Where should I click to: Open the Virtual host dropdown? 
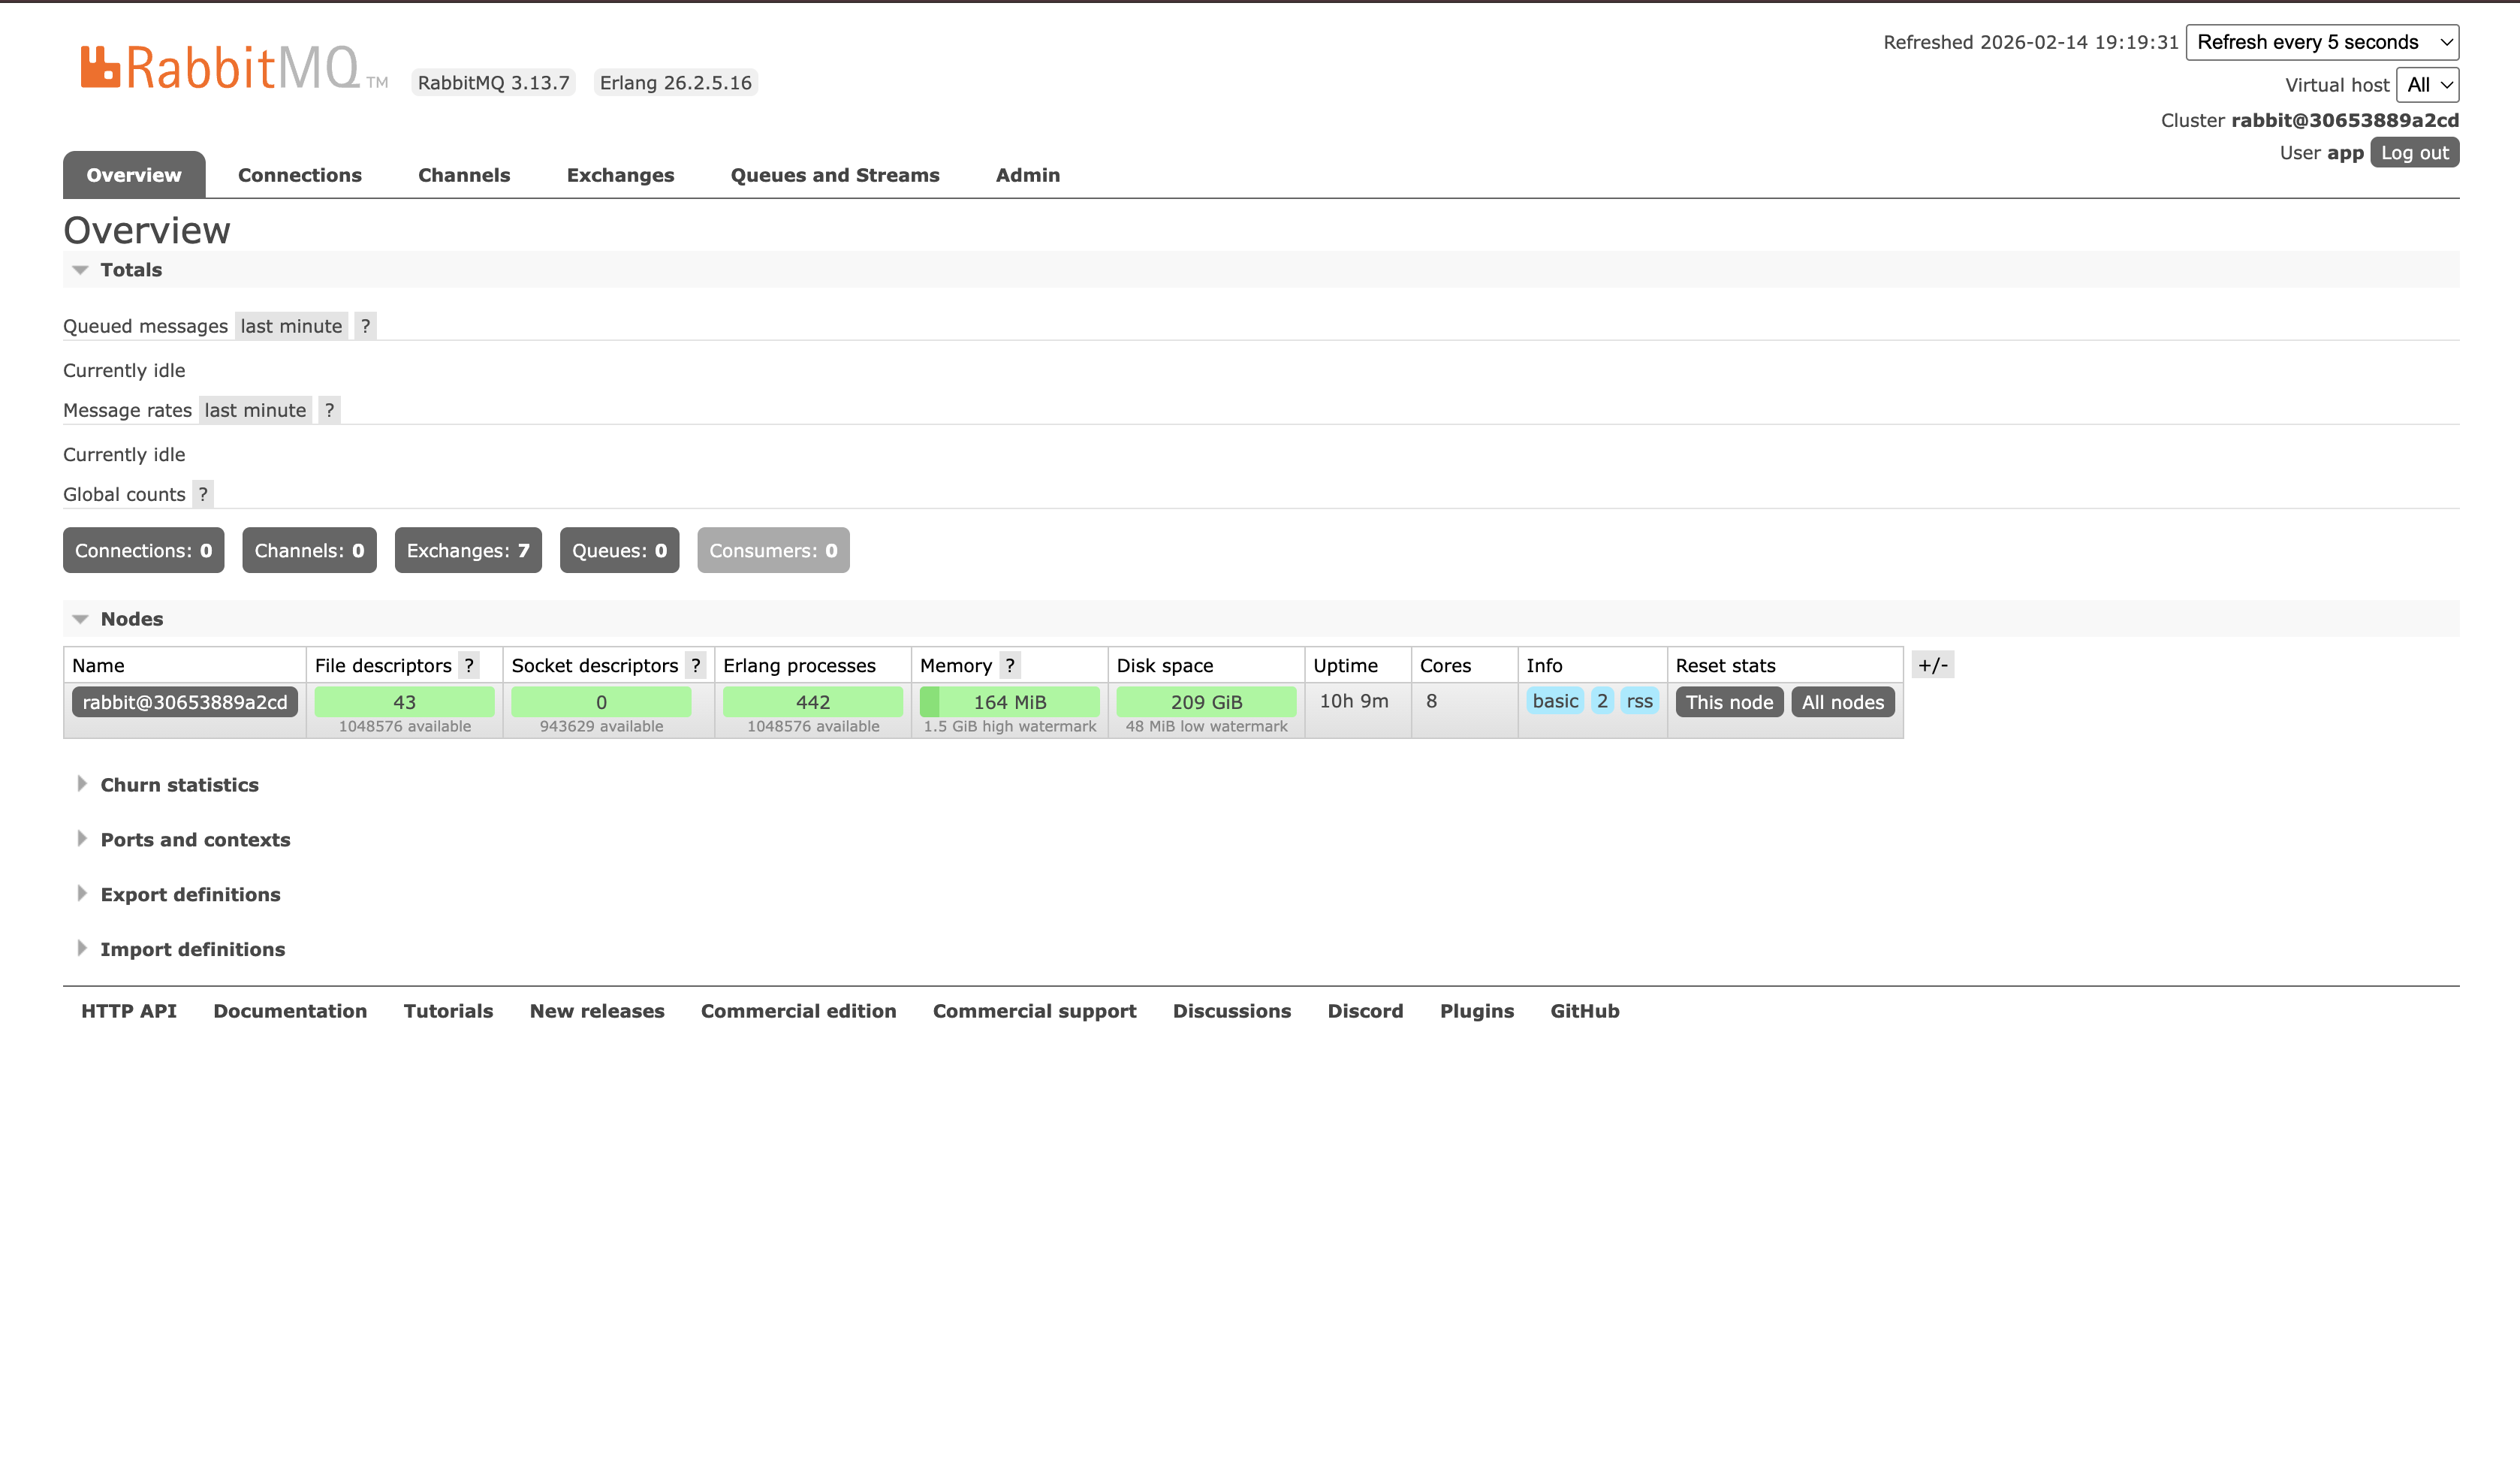click(x=2427, y=85)
